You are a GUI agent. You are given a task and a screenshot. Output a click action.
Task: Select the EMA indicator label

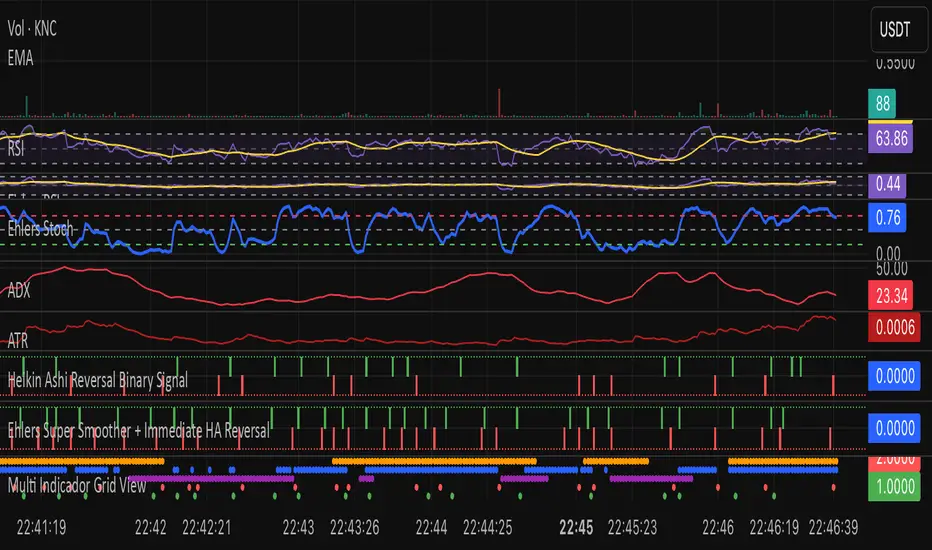coord(20,59)
